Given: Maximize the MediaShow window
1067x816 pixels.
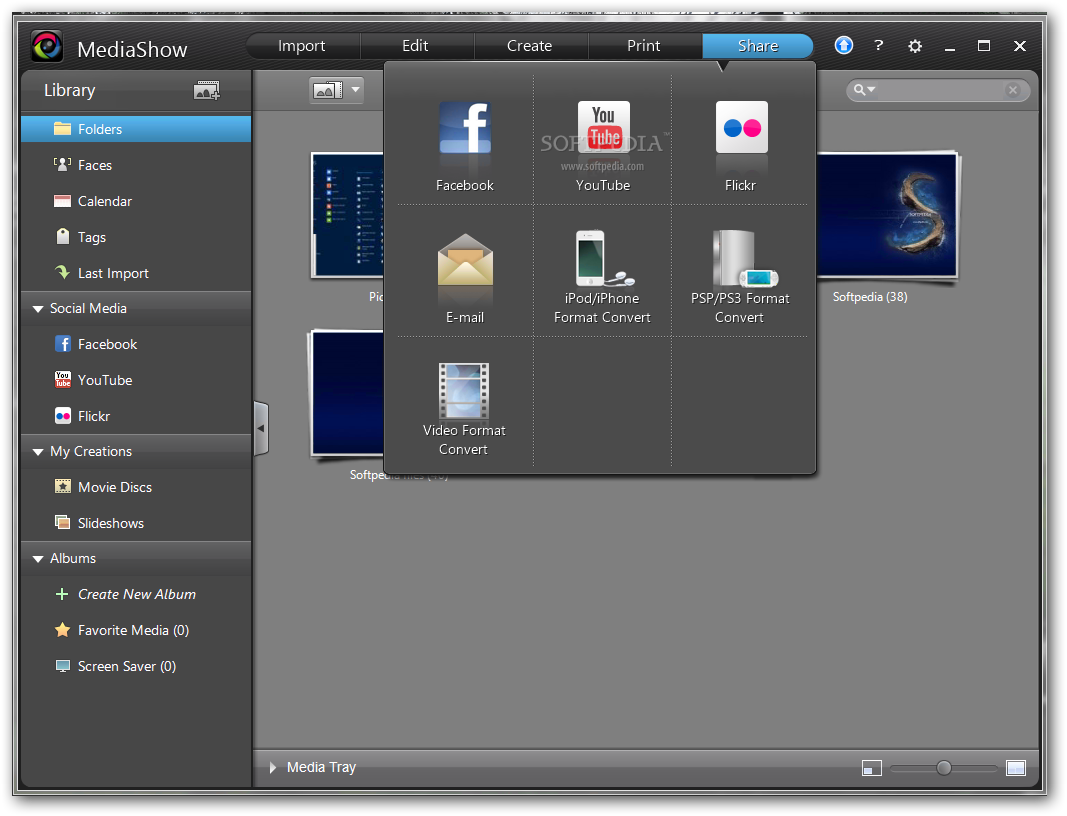Looking at the screenshot, I should coord(984,46).
